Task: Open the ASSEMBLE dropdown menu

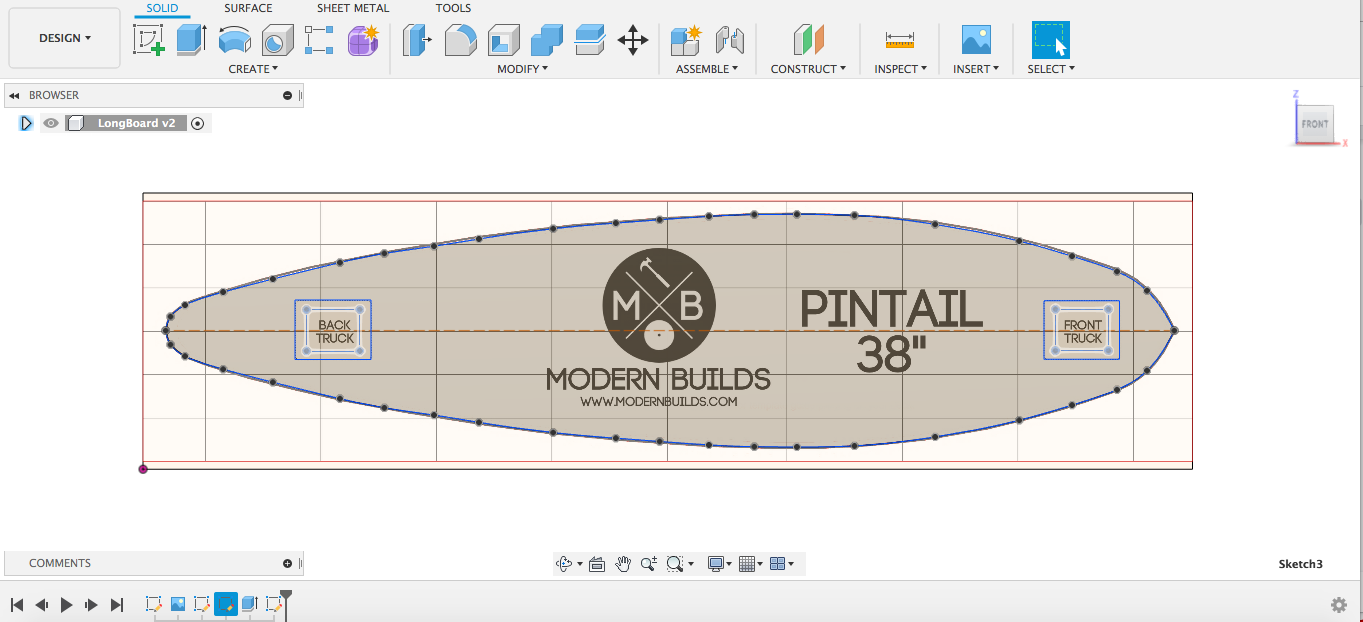Action: [x=707, y=69]
